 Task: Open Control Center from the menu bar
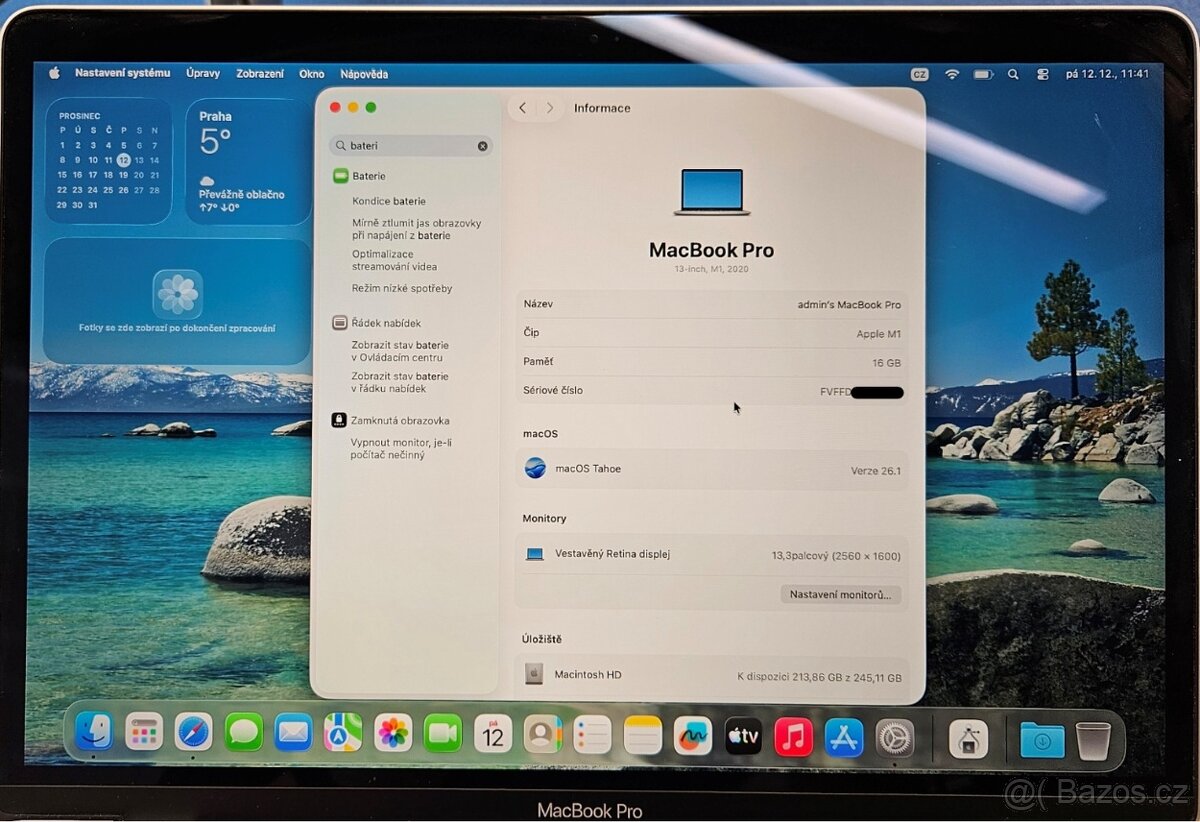1043,73
